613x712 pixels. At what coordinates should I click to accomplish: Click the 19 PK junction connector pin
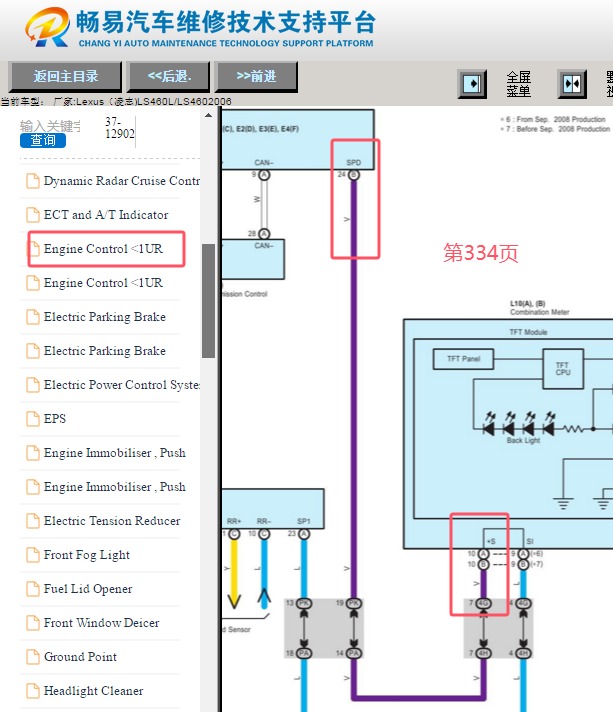click(354, 603)
